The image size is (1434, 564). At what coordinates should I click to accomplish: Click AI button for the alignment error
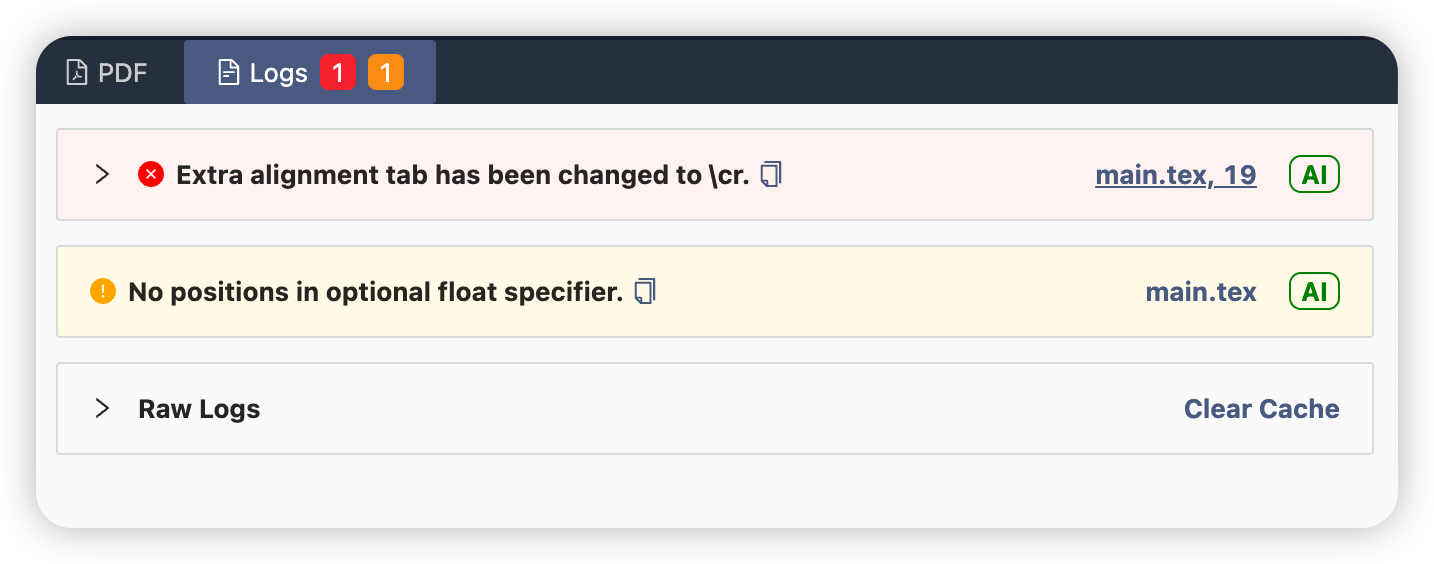pyautogui.click(x=1314, y=175)
